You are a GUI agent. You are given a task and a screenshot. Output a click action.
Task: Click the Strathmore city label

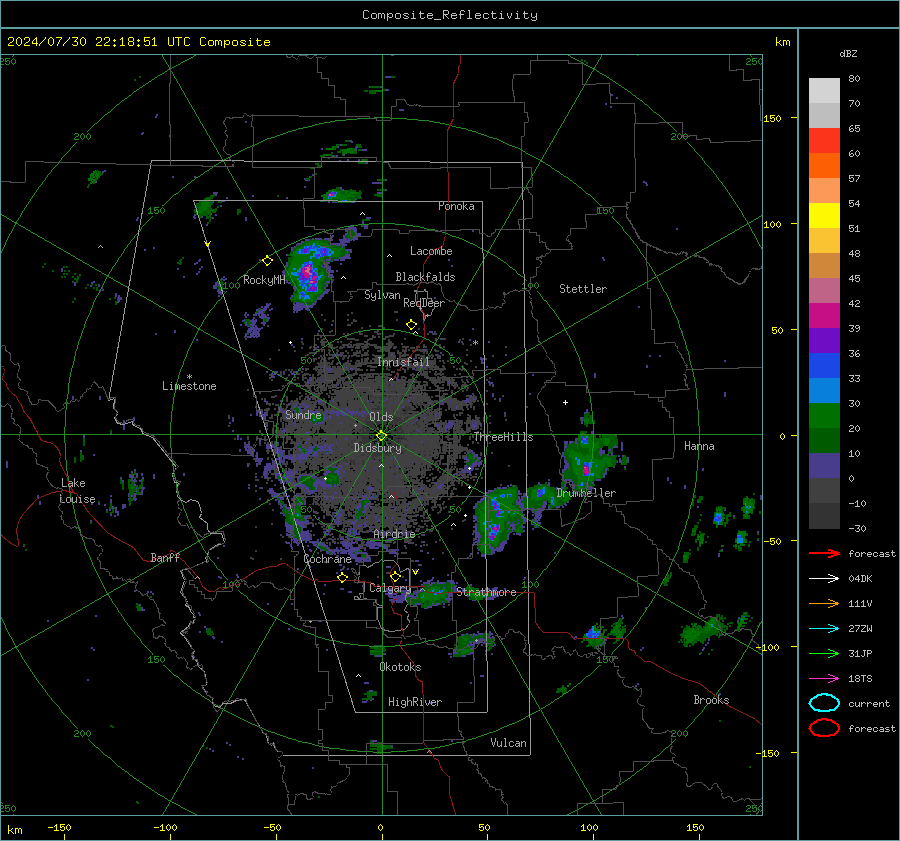(x=486, y=592)
